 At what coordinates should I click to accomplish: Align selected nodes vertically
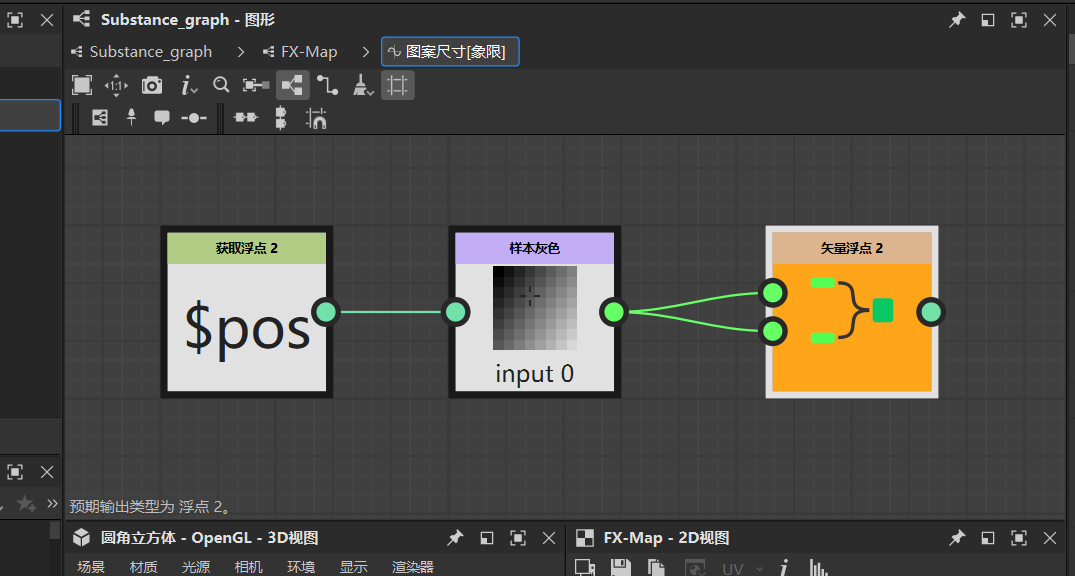click(280, 118)
